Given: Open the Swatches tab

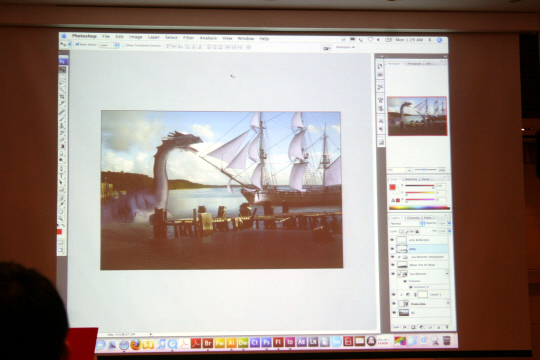Looking at the screenshot, I should coord(411,179).
